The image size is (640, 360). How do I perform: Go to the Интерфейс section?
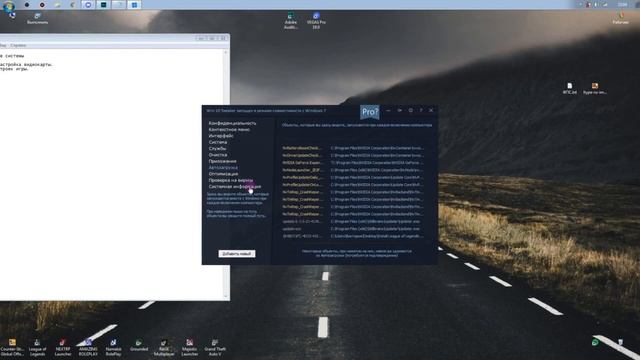click(x=221, y=136)
